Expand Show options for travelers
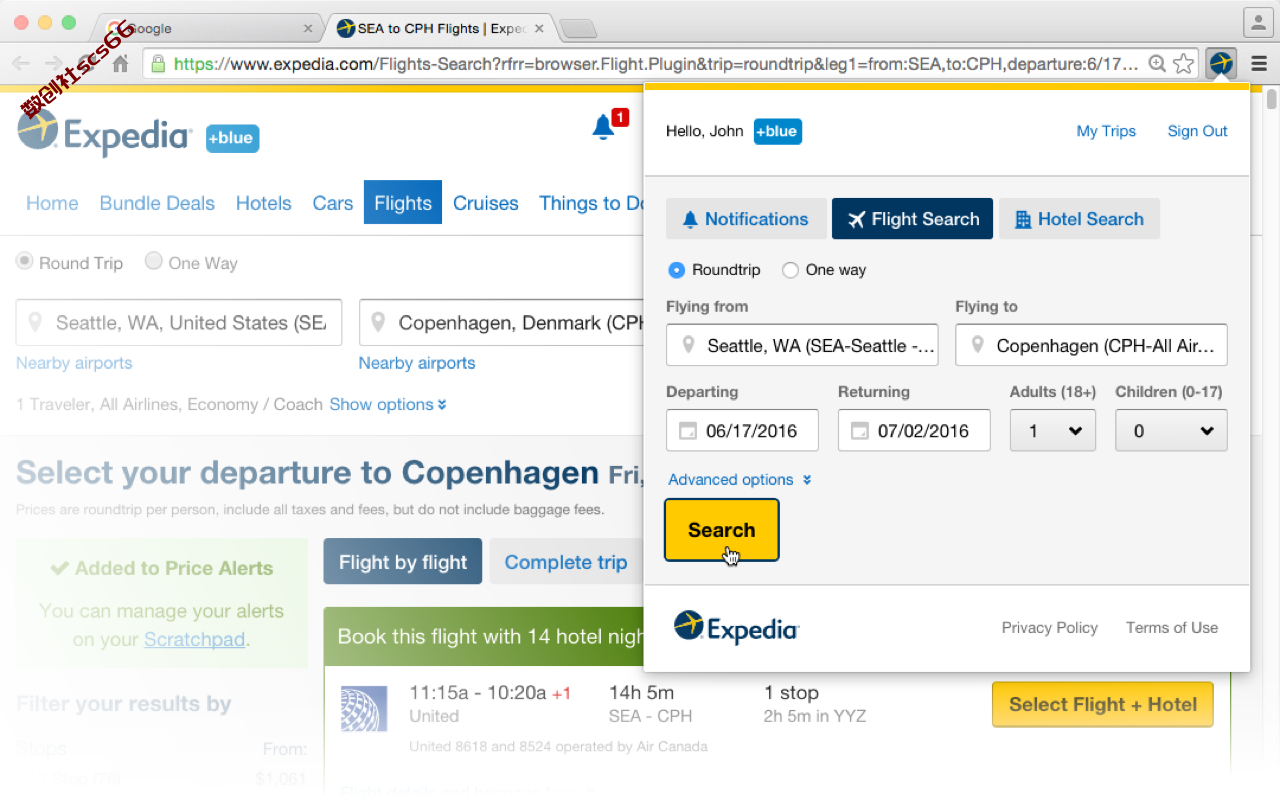This screenshot has width=1280, height=800. click(388, 404)
